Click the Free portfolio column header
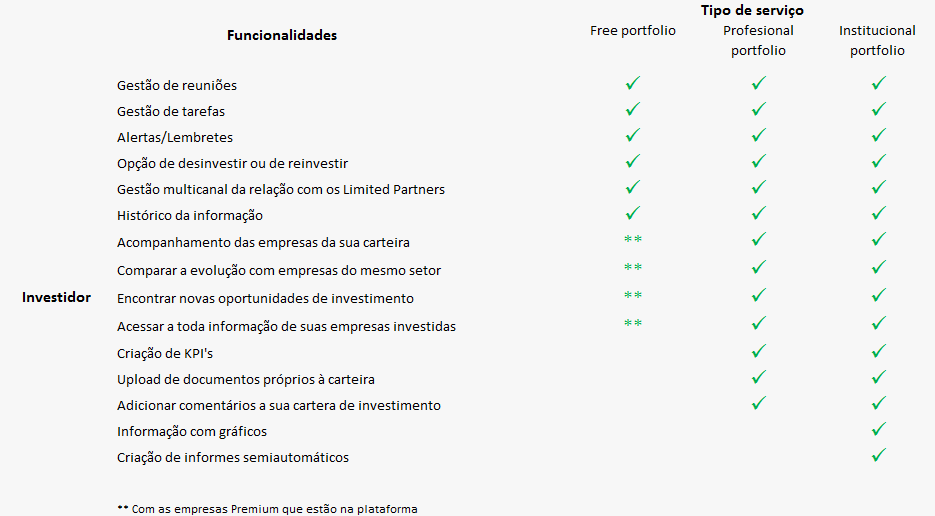This screenshot has width=935, height=516. point(632,31)
